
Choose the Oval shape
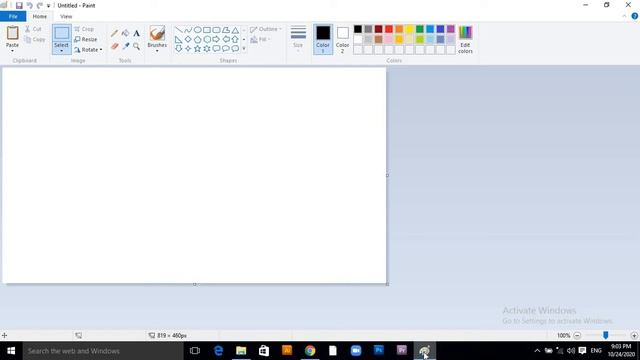pos(198,30)
